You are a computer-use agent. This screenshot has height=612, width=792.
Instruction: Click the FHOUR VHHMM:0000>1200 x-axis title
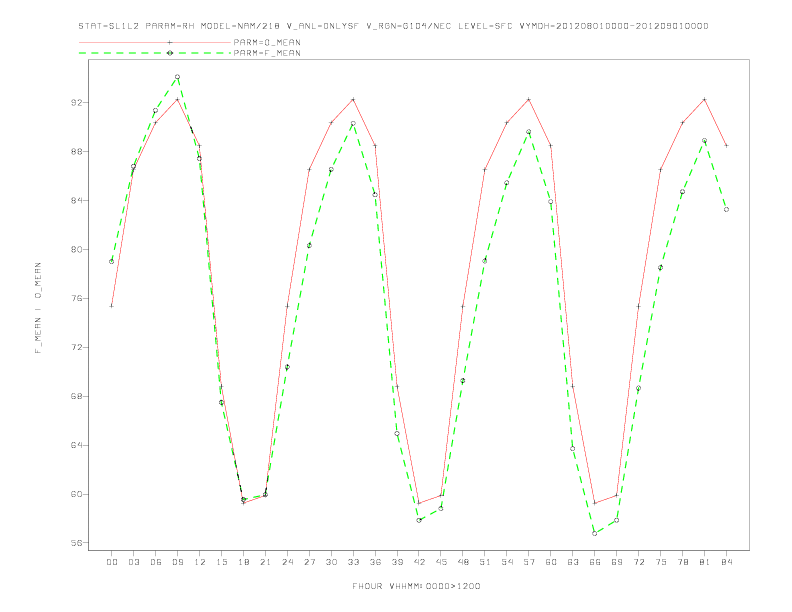416,586
